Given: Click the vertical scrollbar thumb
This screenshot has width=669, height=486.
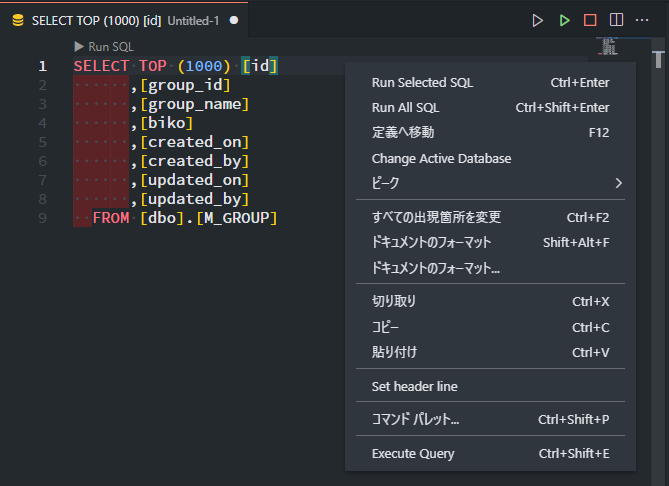Looking at the screenshot, I should (x=659, y=59).
